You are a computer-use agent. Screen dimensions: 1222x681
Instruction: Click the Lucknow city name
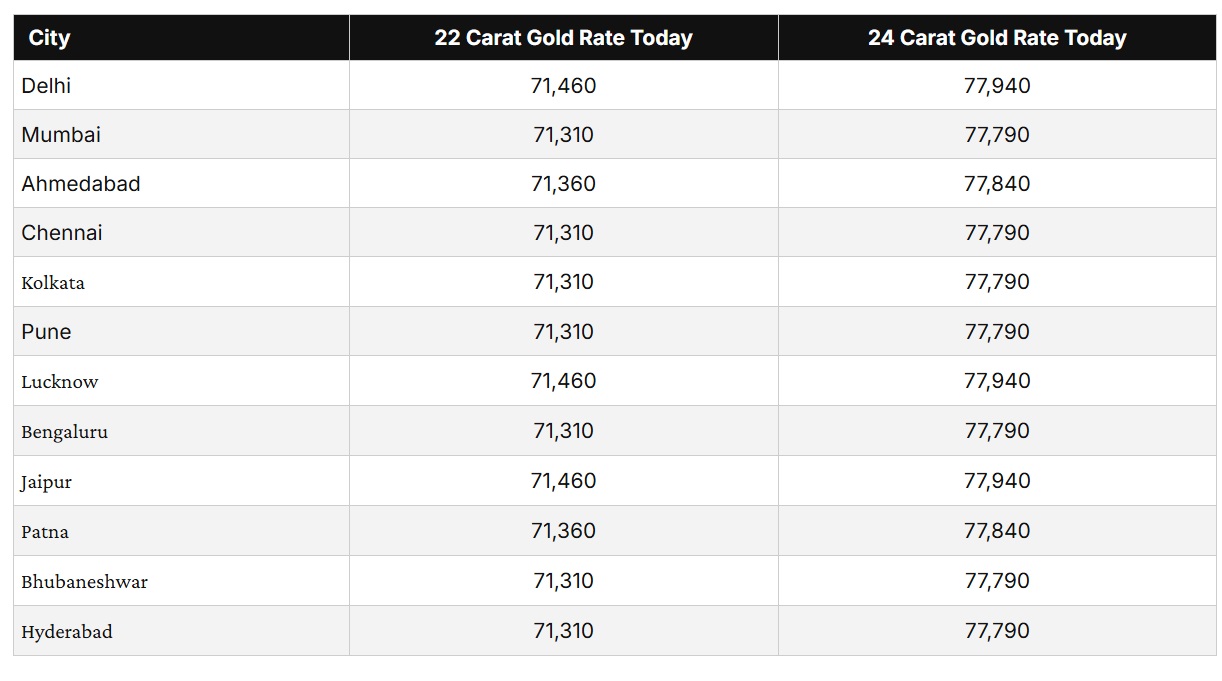point(60,382)
